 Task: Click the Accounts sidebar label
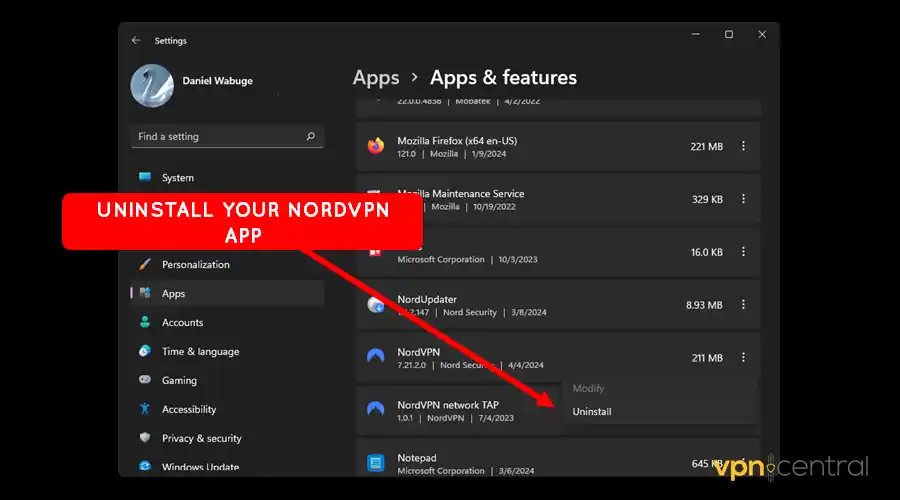[182, 322]
